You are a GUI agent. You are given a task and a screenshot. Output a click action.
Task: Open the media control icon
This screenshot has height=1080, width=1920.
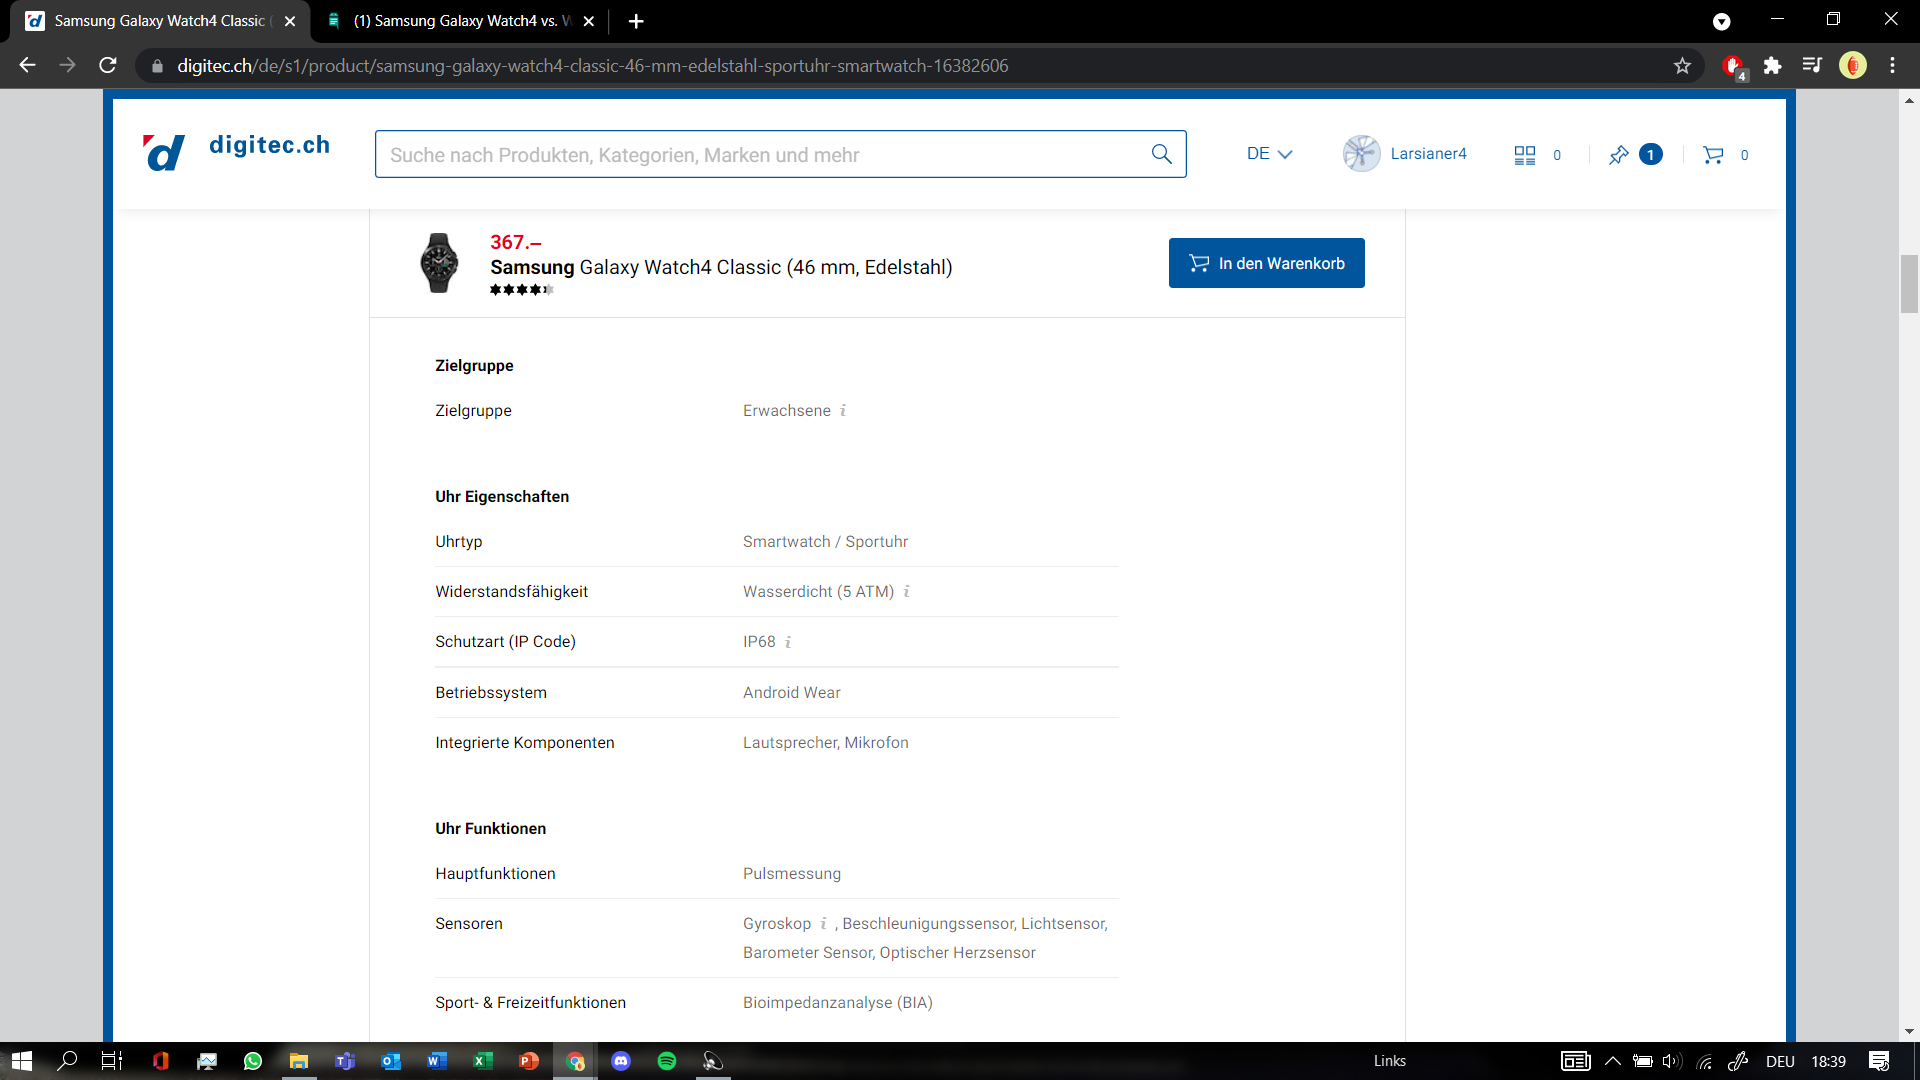tap(1812, 66)
